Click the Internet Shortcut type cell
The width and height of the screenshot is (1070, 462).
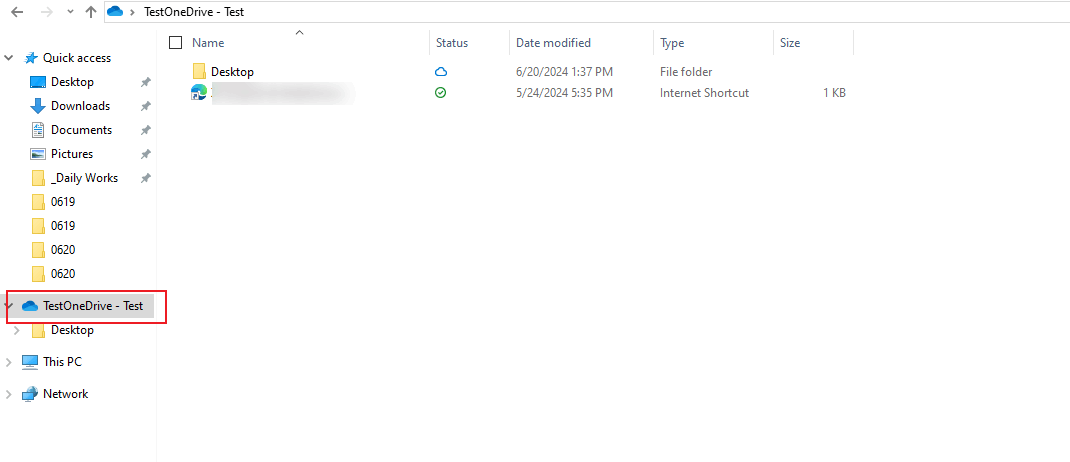pos(704,93)
